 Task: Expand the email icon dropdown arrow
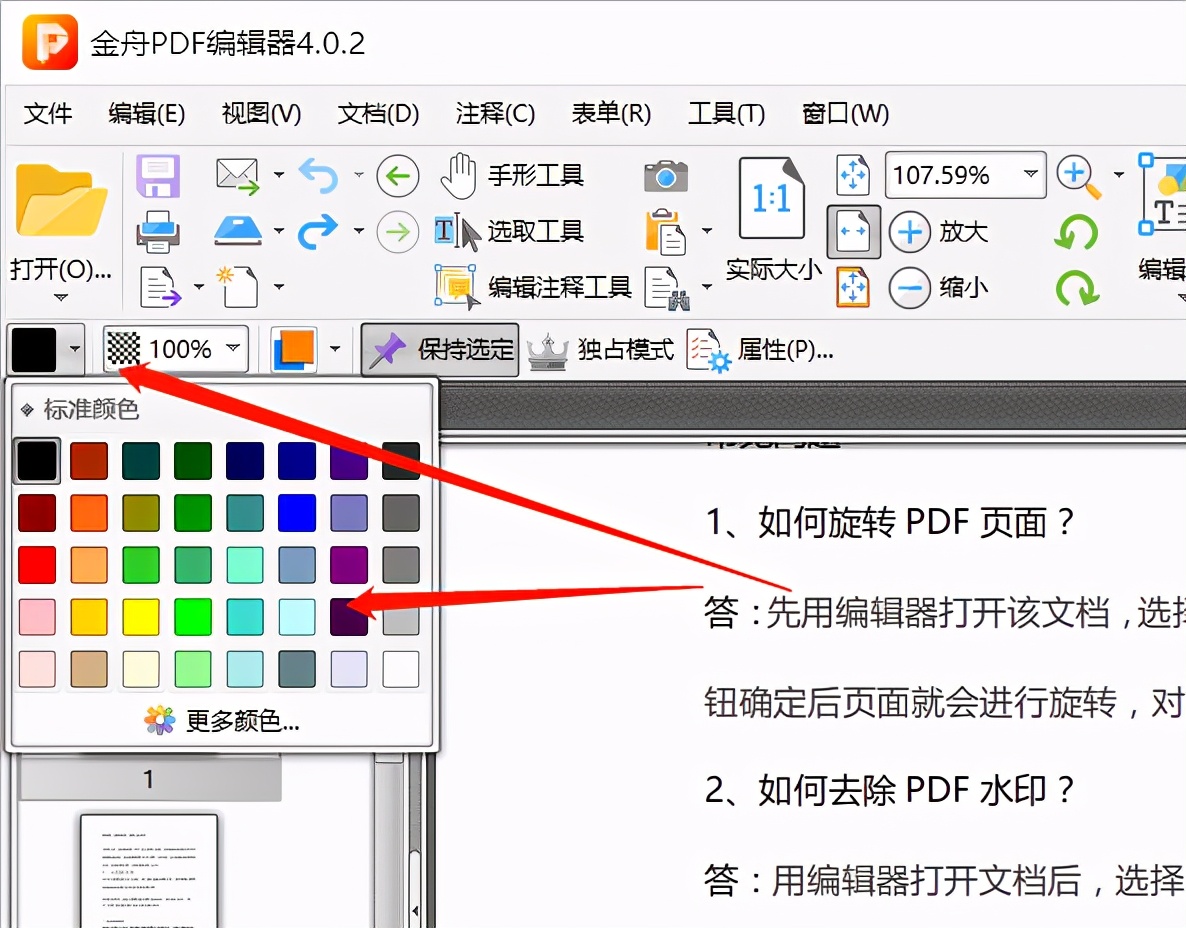tap(278, 175)
